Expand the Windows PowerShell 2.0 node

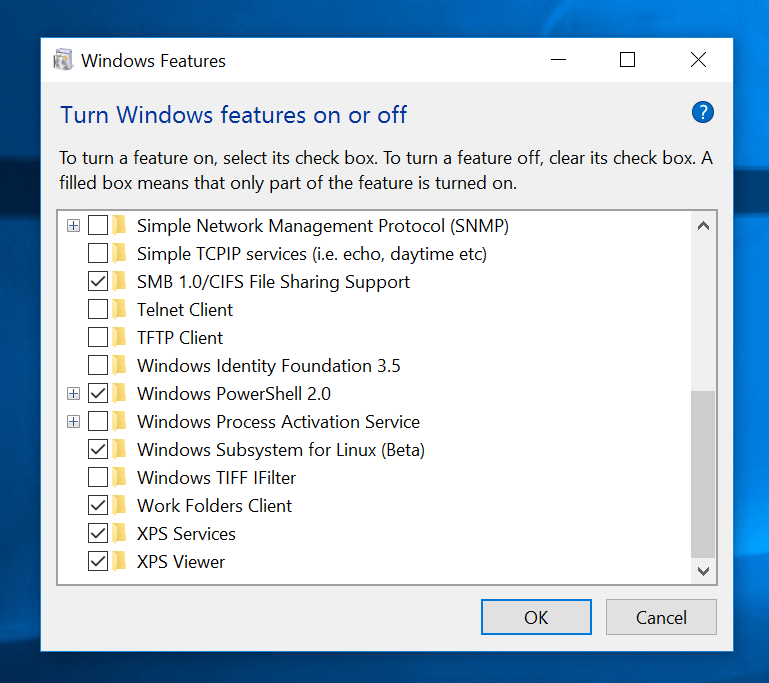[x=73, y=394]
